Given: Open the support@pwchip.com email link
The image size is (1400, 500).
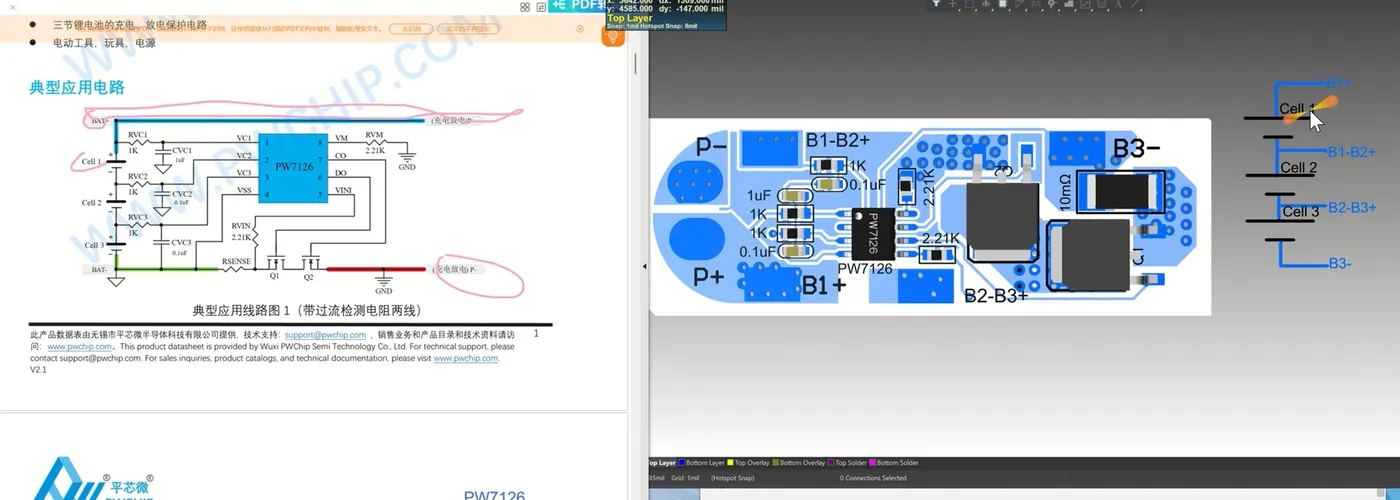Looking at the screenshot, I should (325, 335).
